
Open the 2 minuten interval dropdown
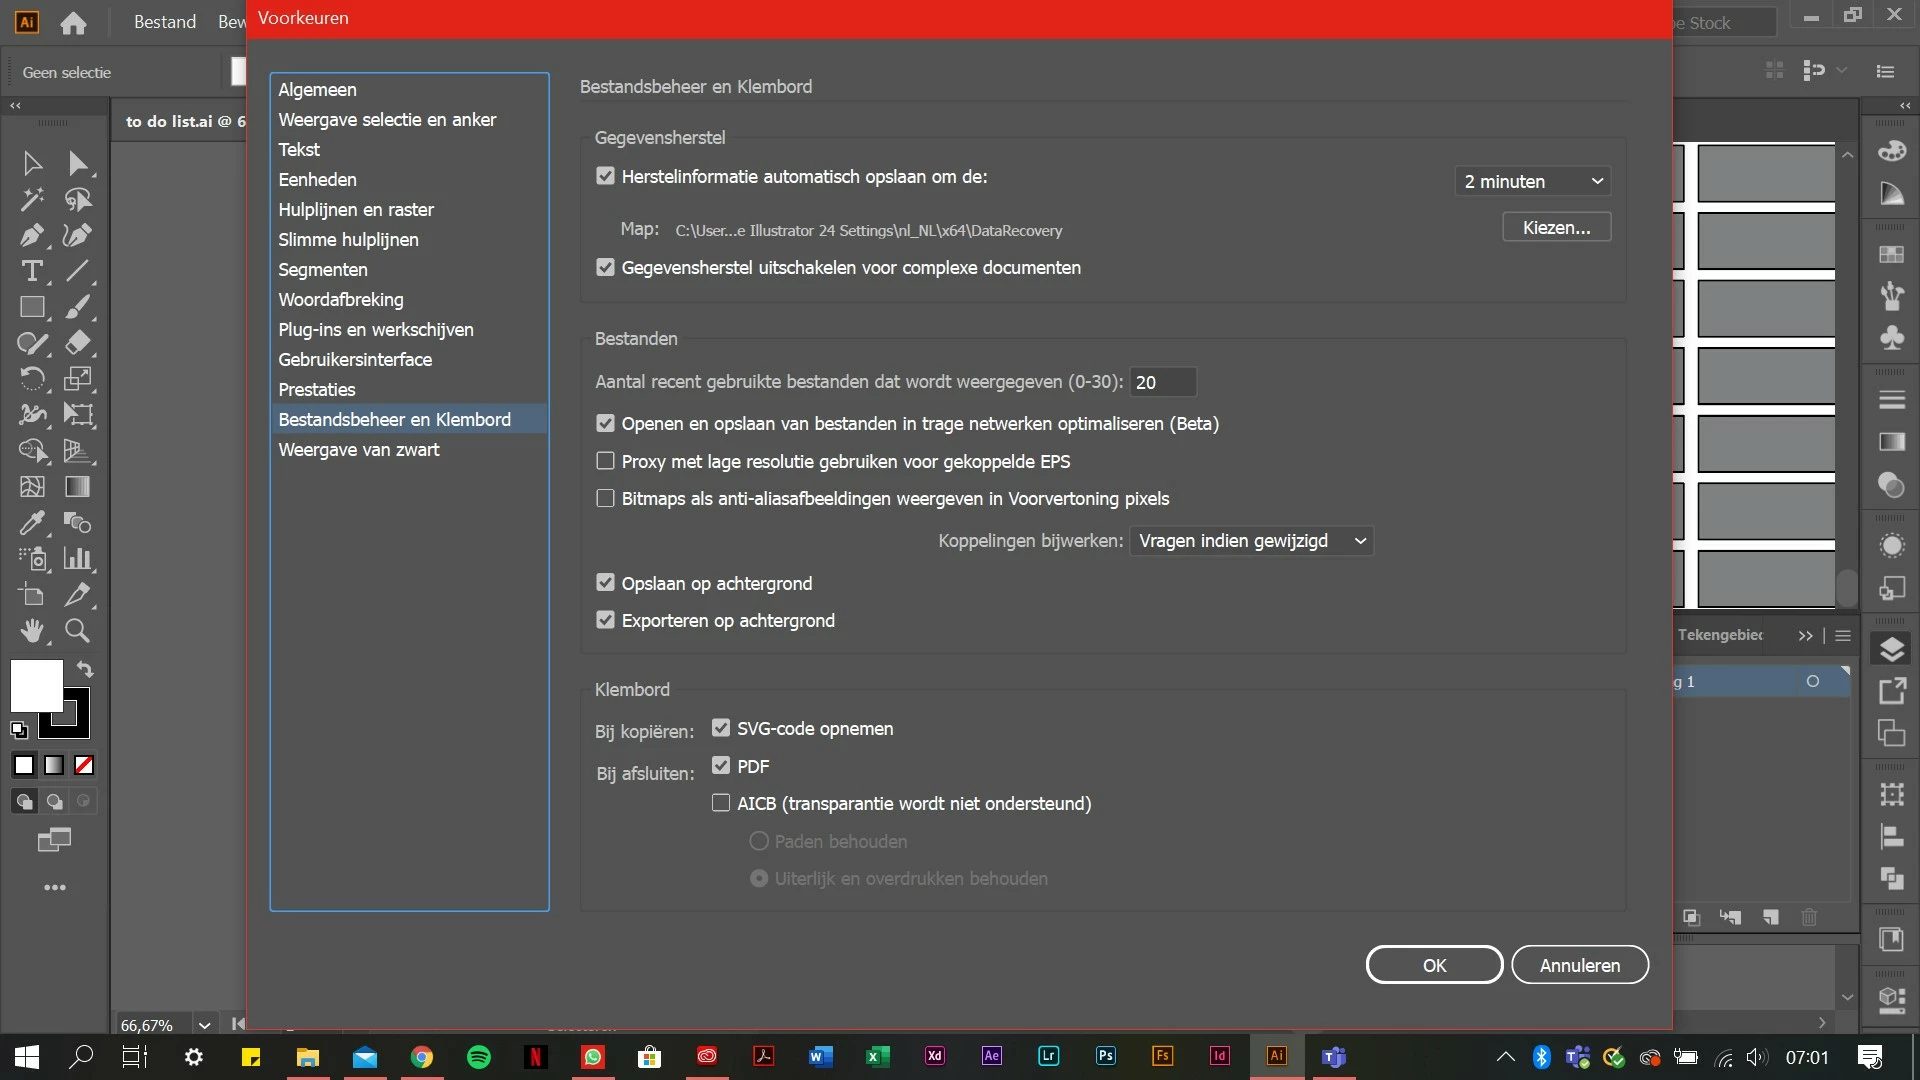(1532, 181)
